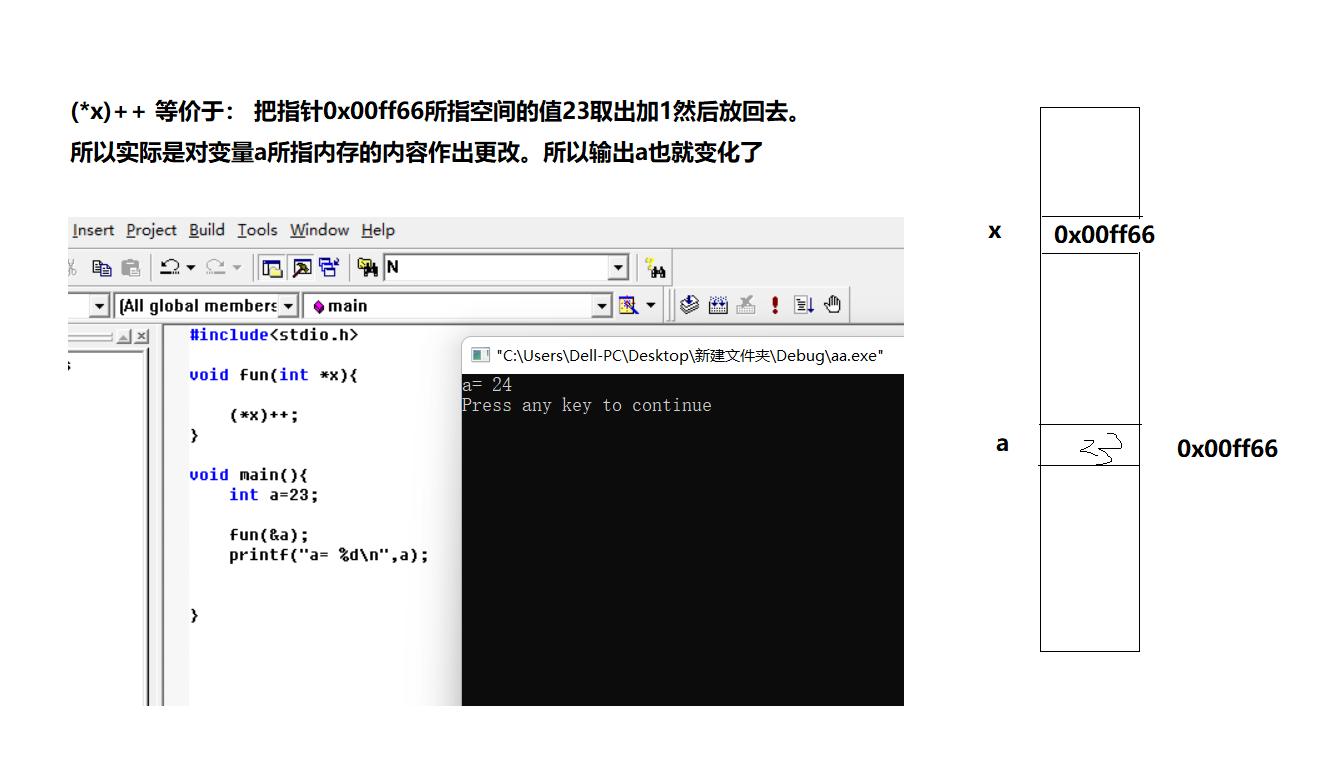The height and width of the screenshot is (775, 1340).
Task: Click the Copy icon
Action: point(102,267)
